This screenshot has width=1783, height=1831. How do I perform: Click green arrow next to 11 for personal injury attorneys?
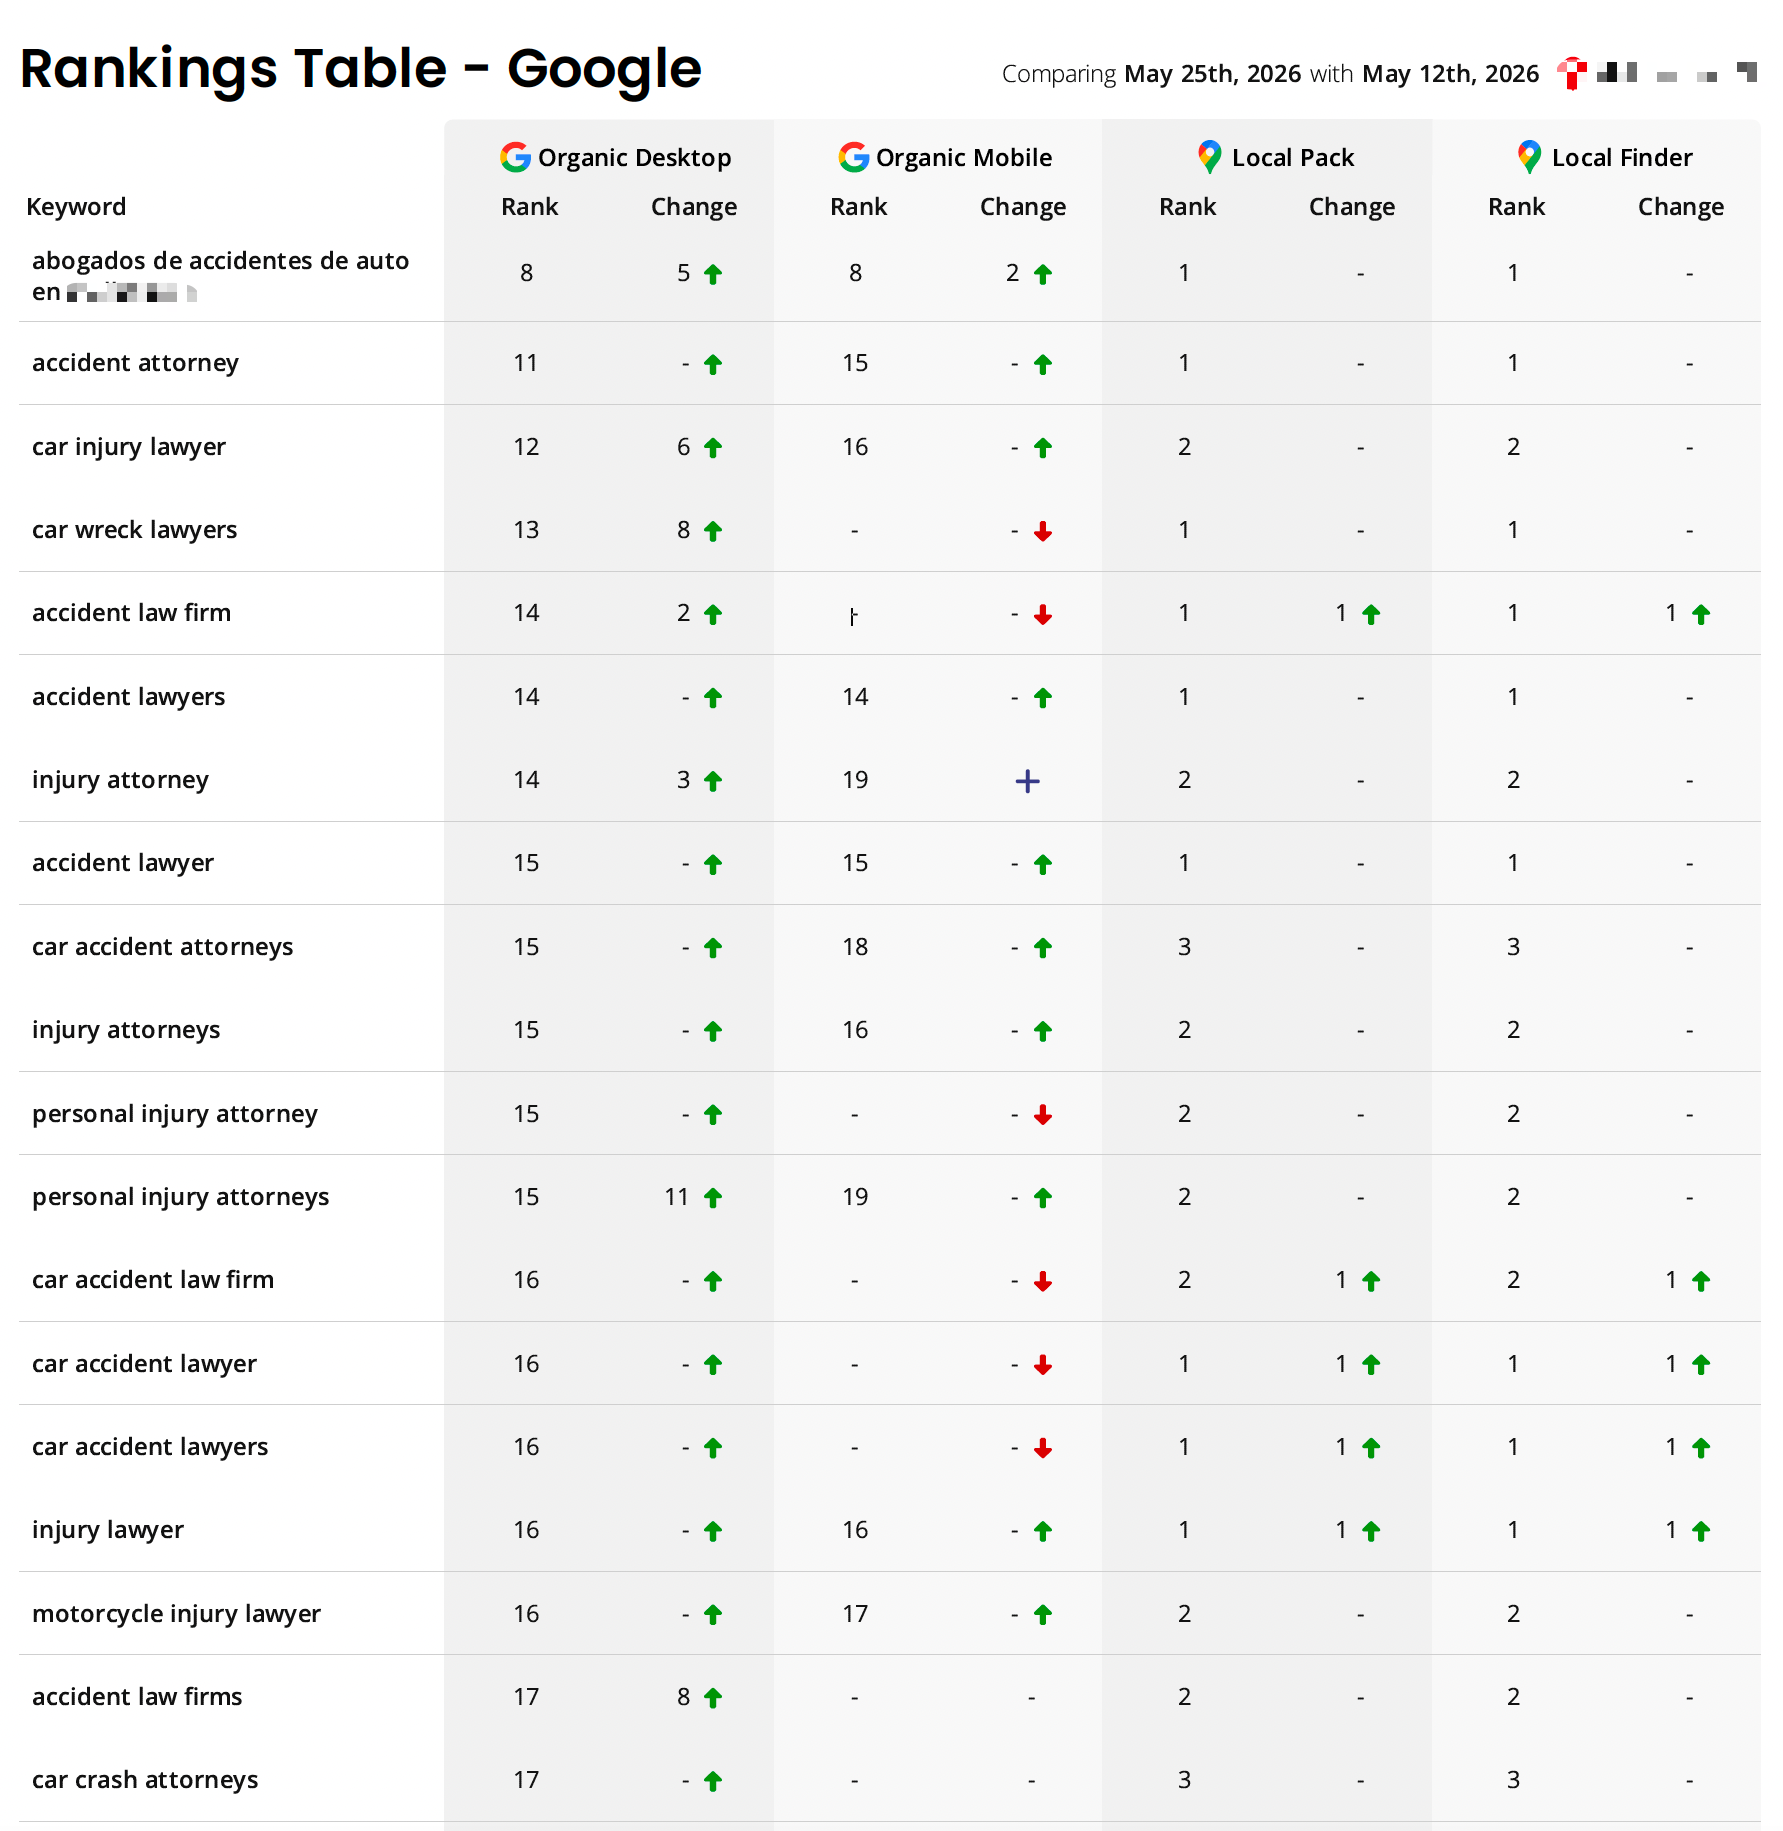click(713, 1198)
